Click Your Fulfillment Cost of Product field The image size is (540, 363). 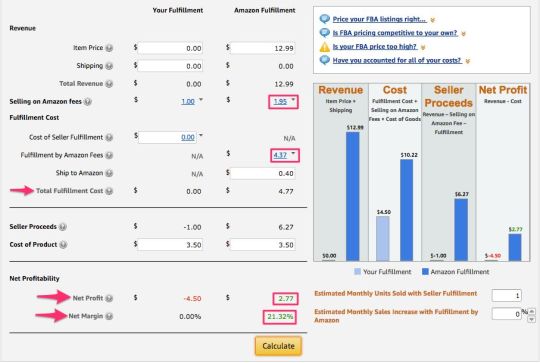[x=170, y=245]
